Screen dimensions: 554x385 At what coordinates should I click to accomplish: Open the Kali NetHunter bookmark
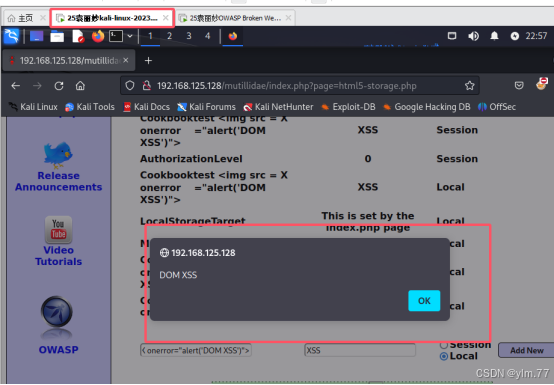pos(278,107)
